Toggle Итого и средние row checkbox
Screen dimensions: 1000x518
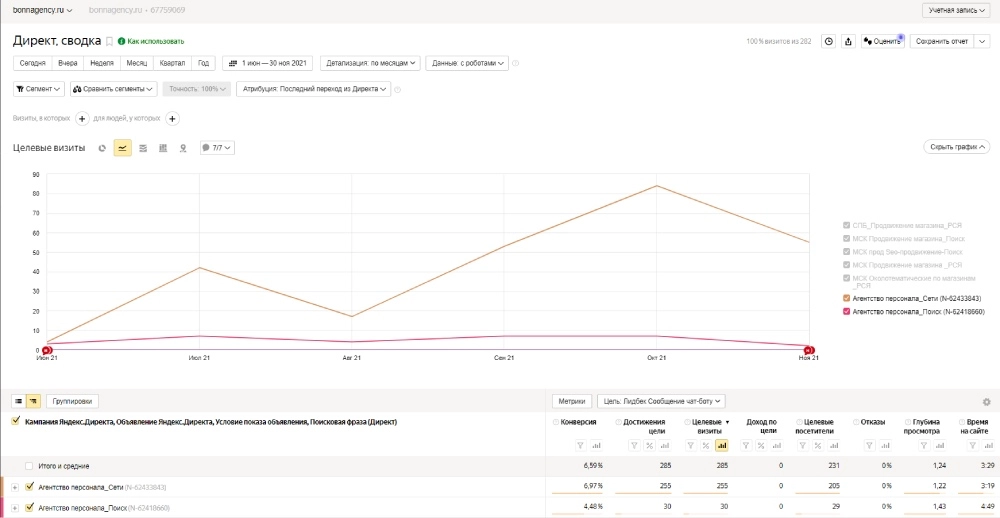pos(29,466)
